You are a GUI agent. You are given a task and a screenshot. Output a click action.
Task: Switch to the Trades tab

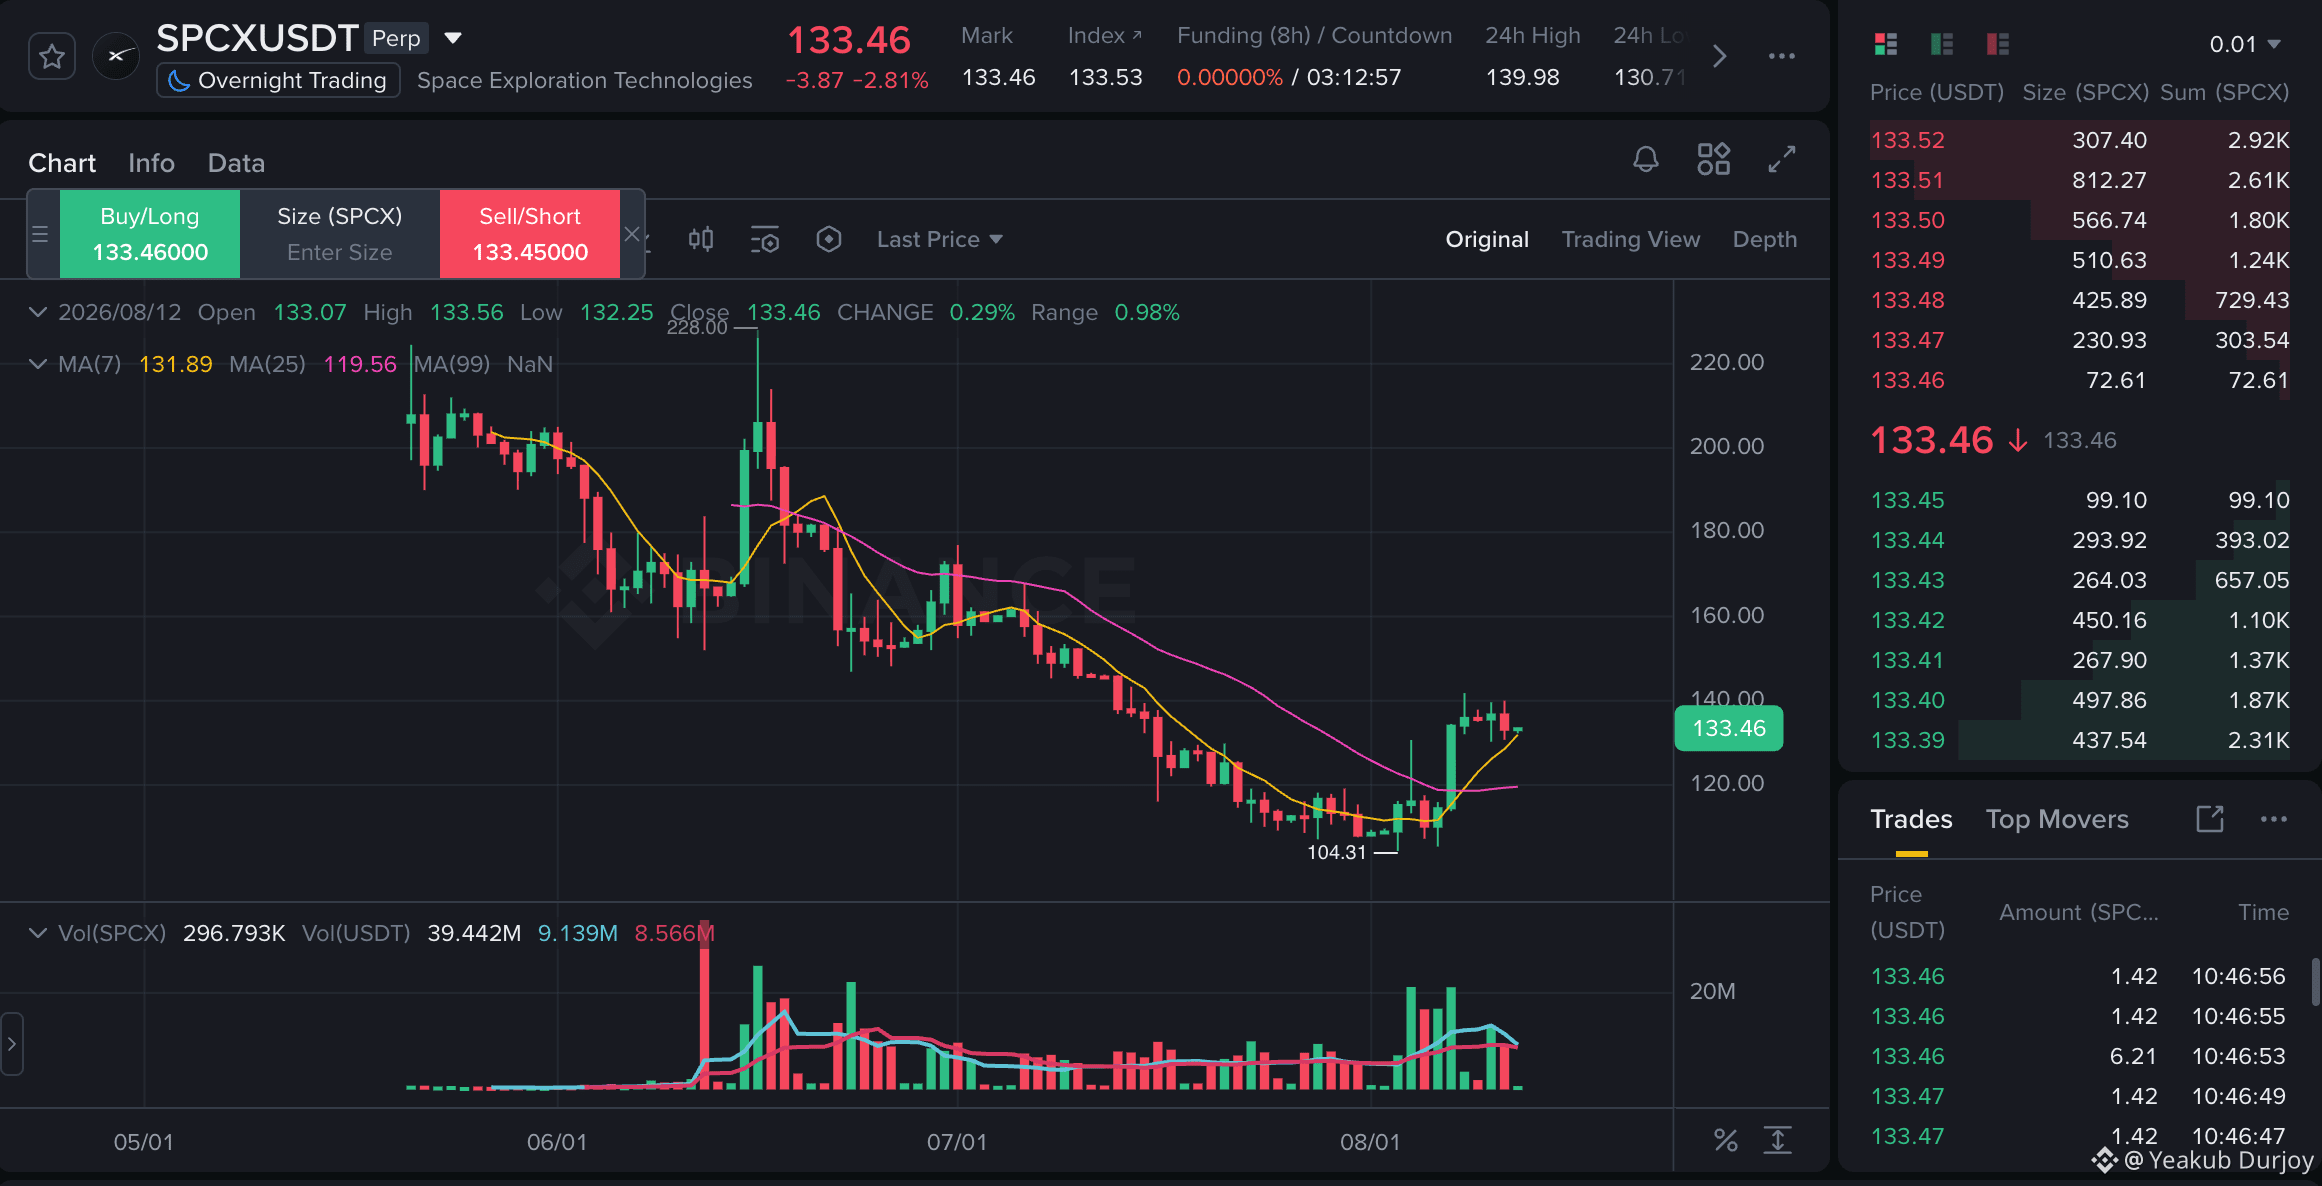(1911, 819)
